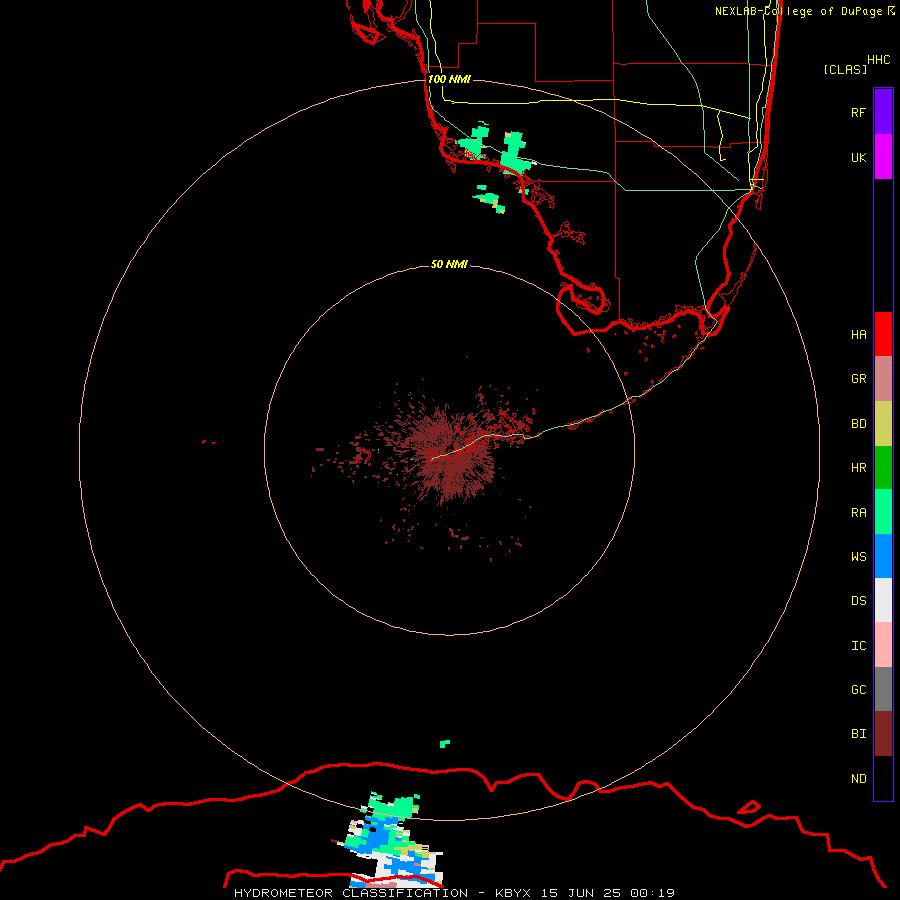Click the small isolated green rain echo south
Image resolution: width=900 pixels, height=900 pixels.
click(445, 744)
